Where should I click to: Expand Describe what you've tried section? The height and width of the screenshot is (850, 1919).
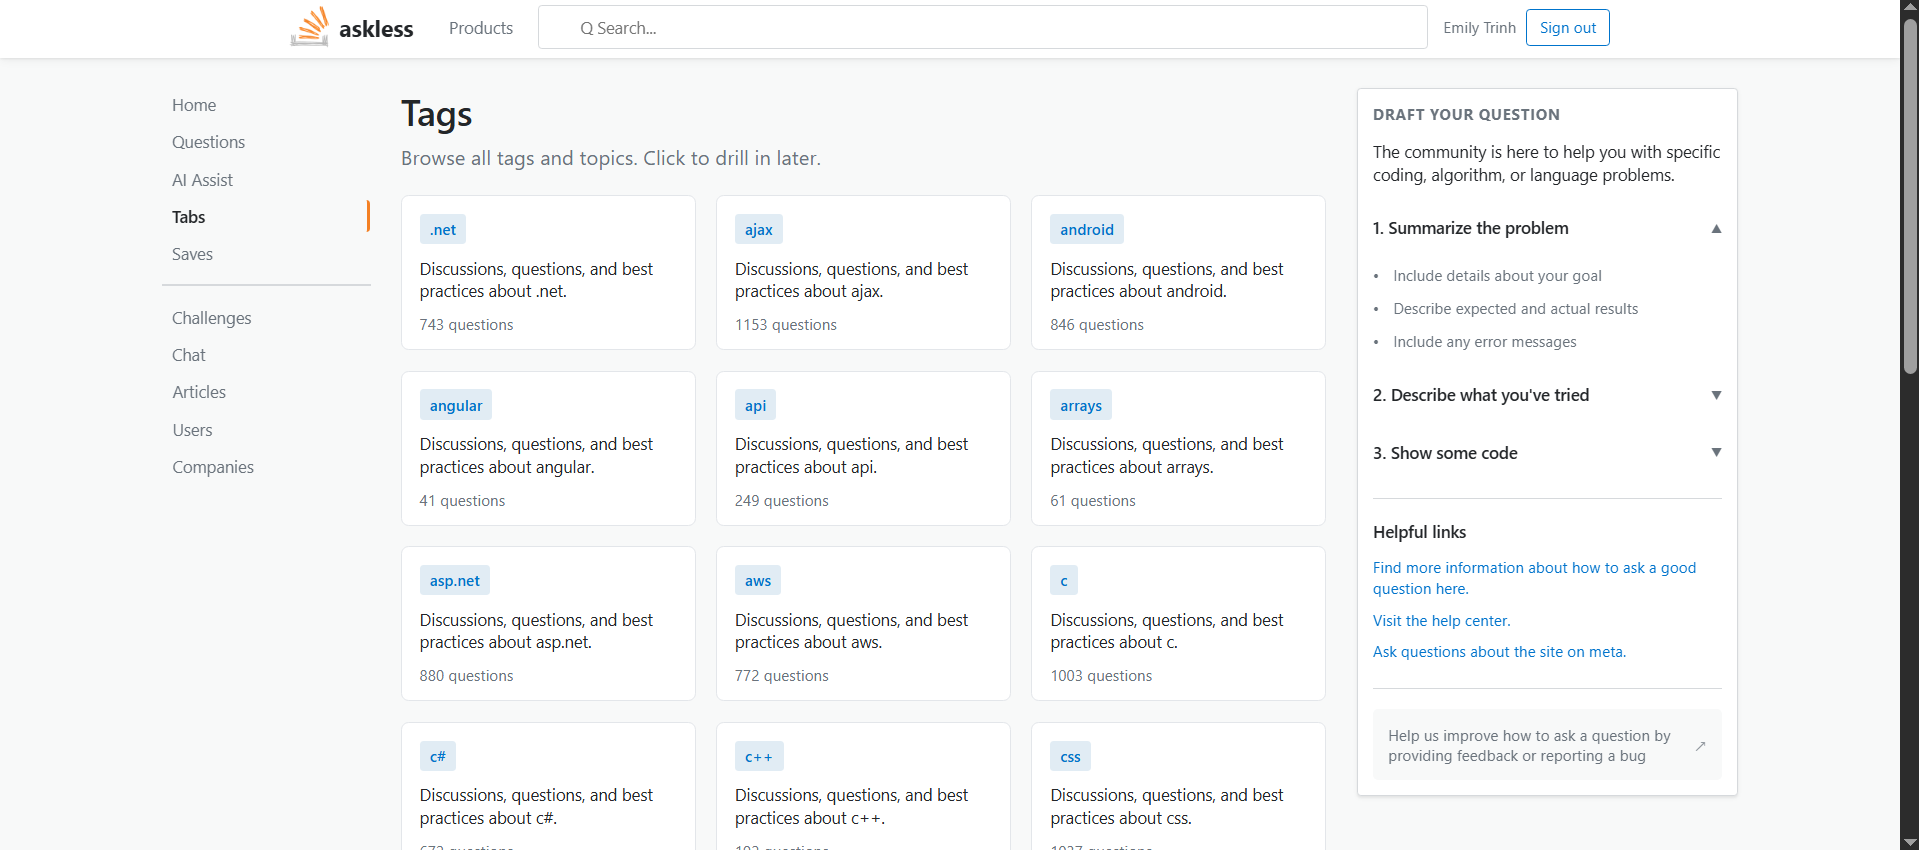coord(1716,395)
